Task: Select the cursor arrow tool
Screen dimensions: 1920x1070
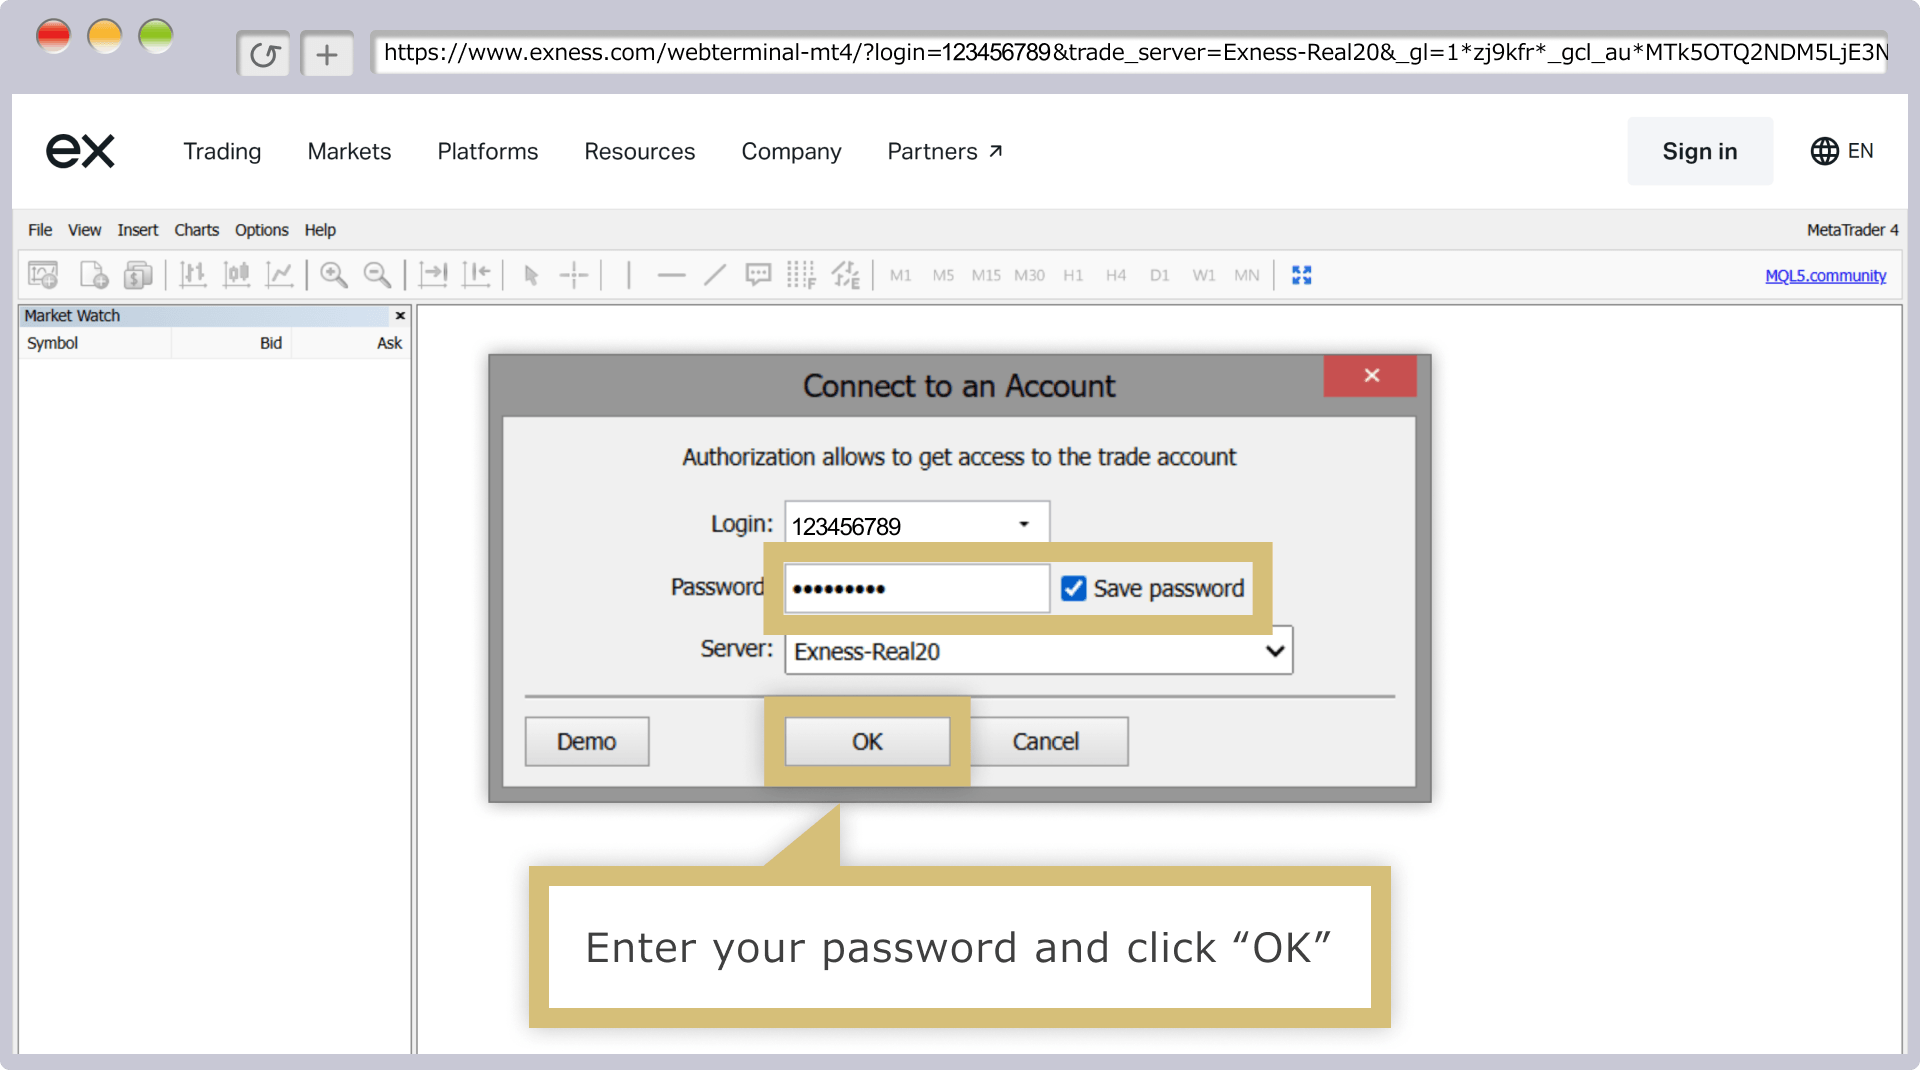Action: coord(531,275)
